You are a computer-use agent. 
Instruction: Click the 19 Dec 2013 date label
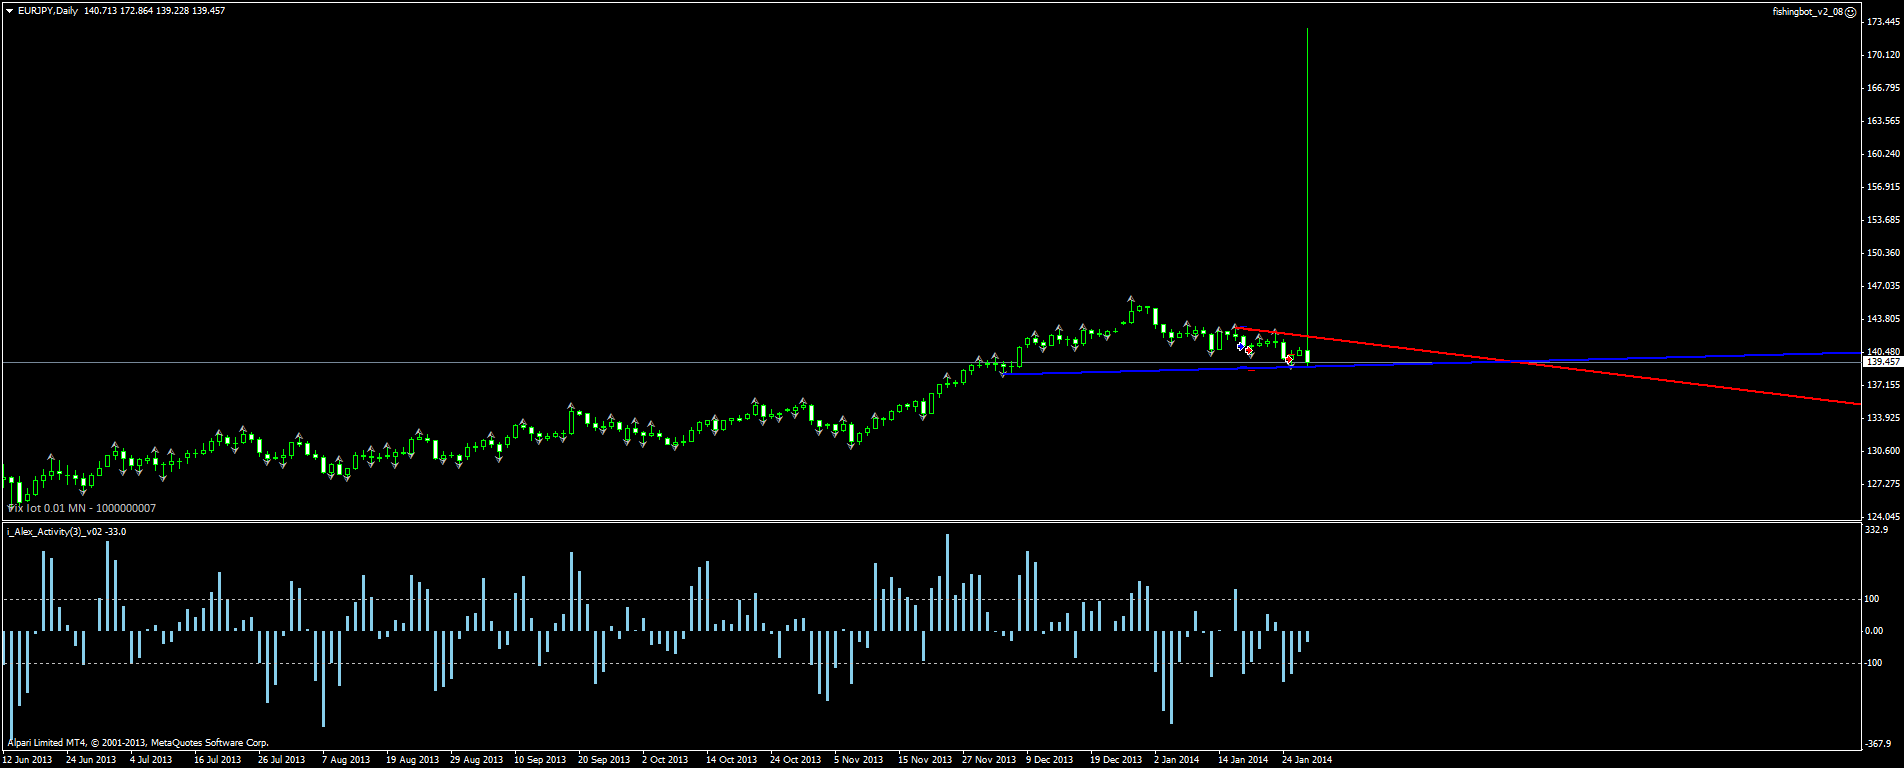coord(1116,760)
